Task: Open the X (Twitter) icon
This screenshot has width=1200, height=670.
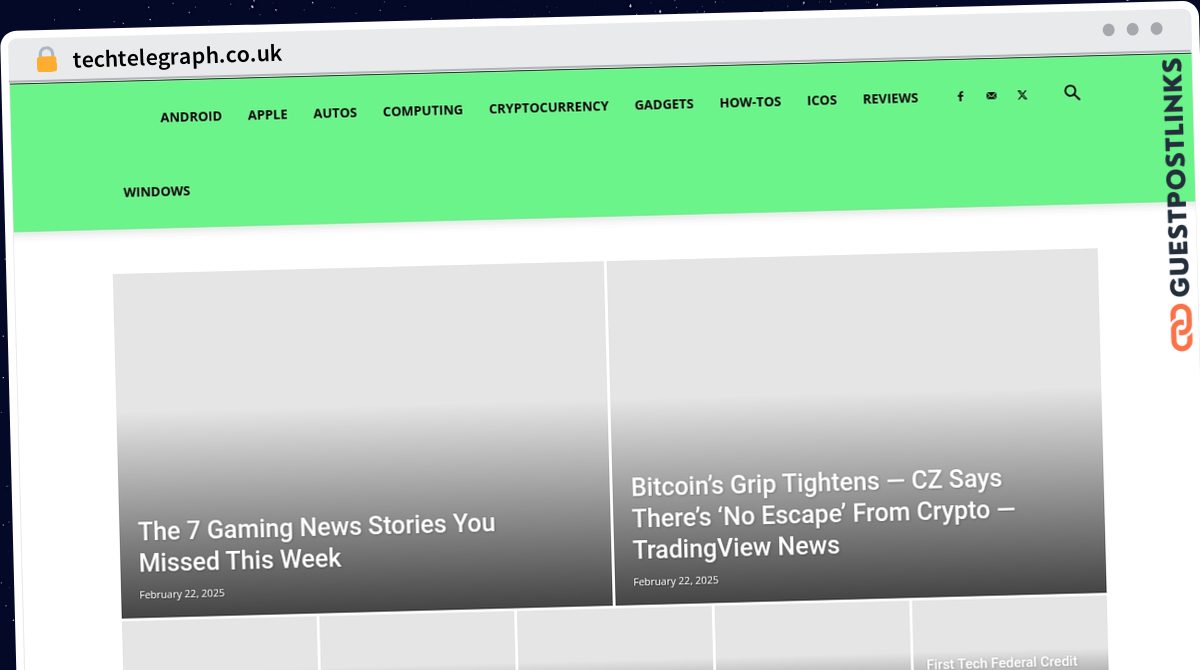Action: click(x=1022, y=95)
